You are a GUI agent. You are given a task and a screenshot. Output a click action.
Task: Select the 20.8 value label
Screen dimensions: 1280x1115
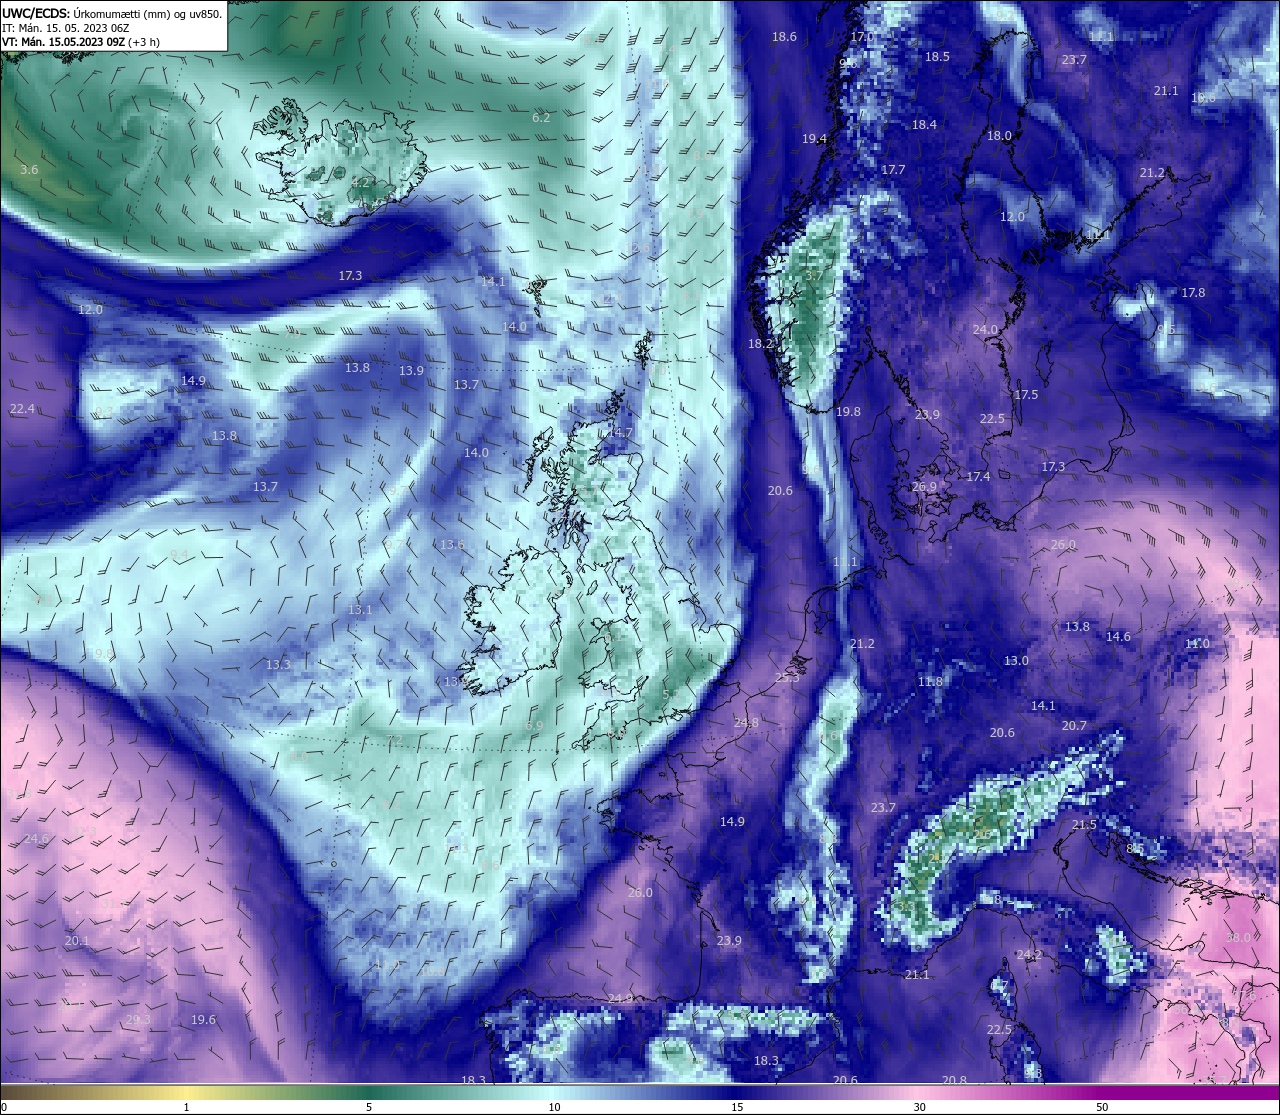coord(954,1081)
